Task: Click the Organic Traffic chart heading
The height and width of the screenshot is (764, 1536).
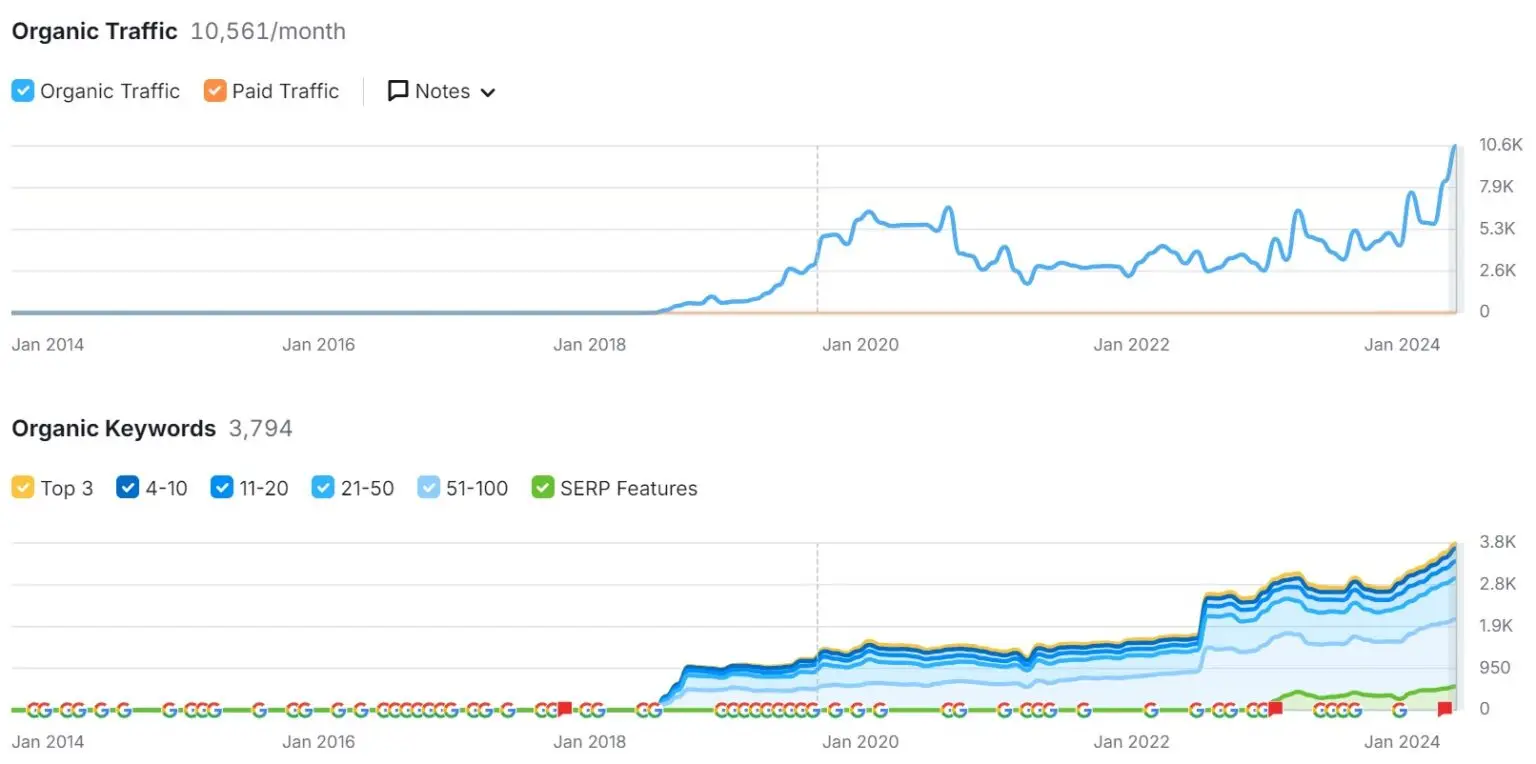Action: tap(94, 31)
